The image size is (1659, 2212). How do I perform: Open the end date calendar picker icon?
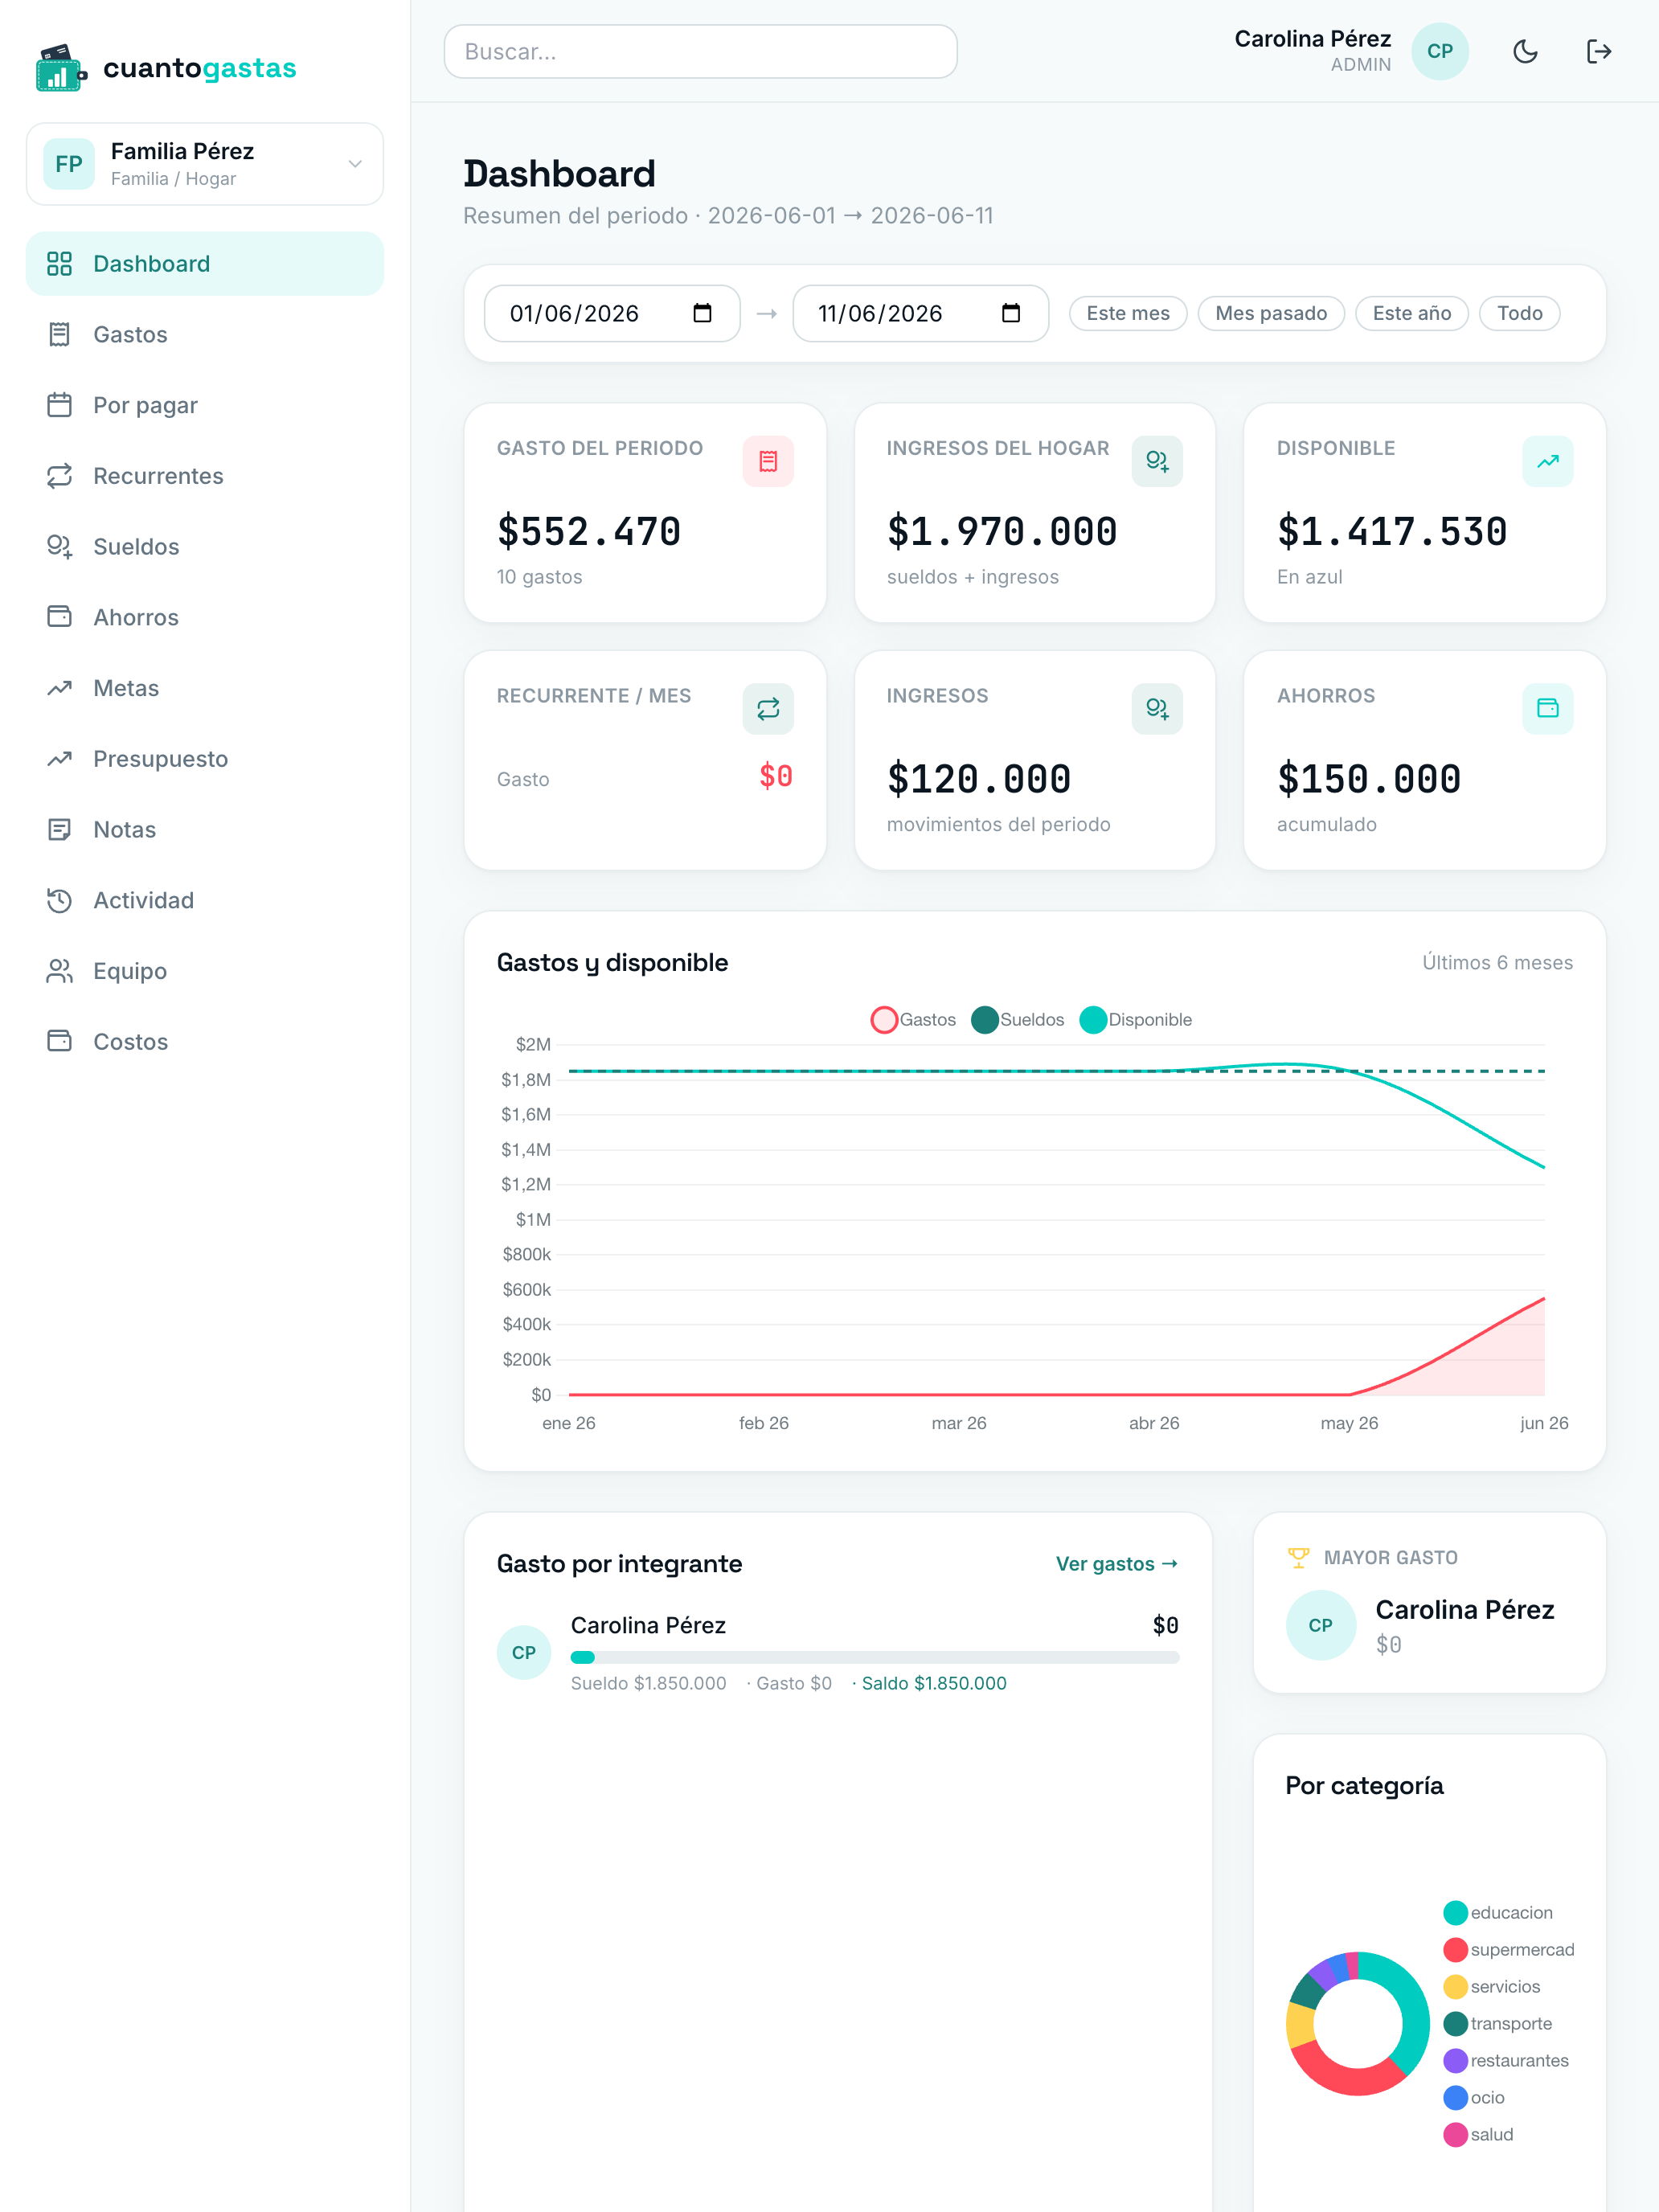click(x=1010, y=313)
